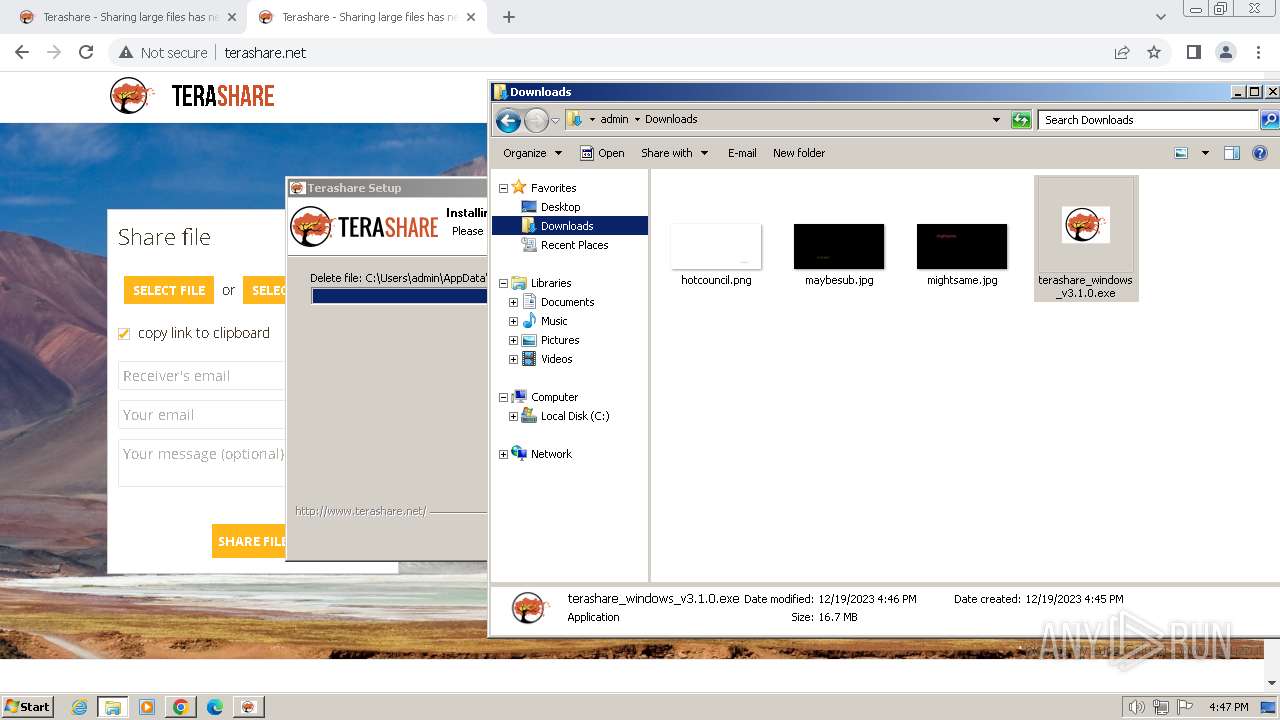Click the Edge icon in the taskbar

215,707
